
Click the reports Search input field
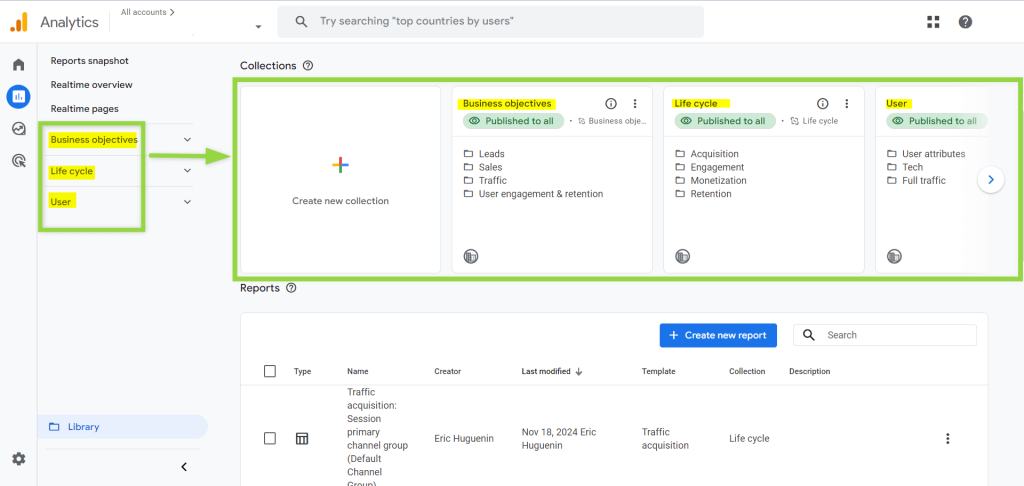pyautogui.click(x=885, y=335)
